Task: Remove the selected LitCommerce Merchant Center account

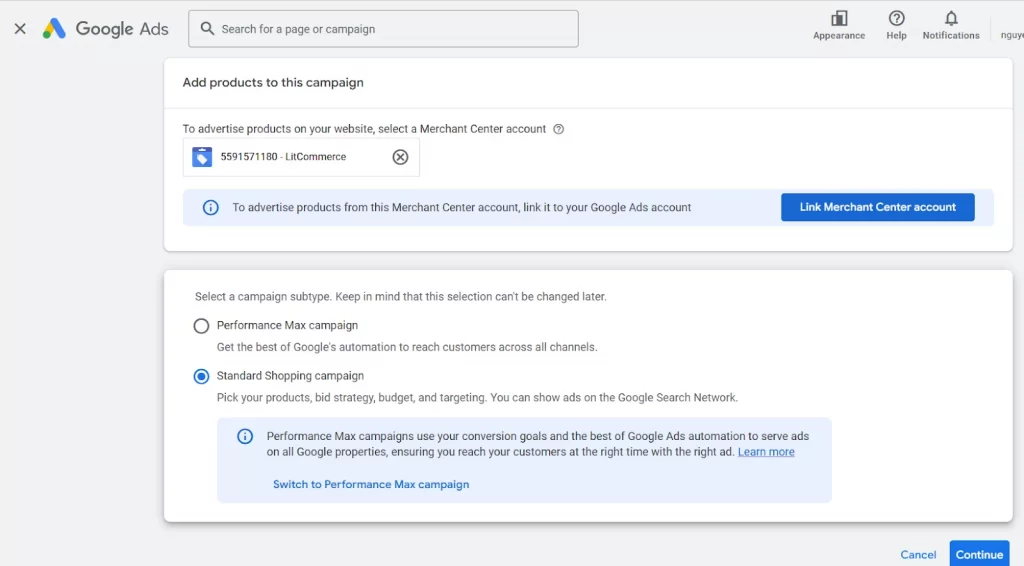Action: click(x=400, y=157)
